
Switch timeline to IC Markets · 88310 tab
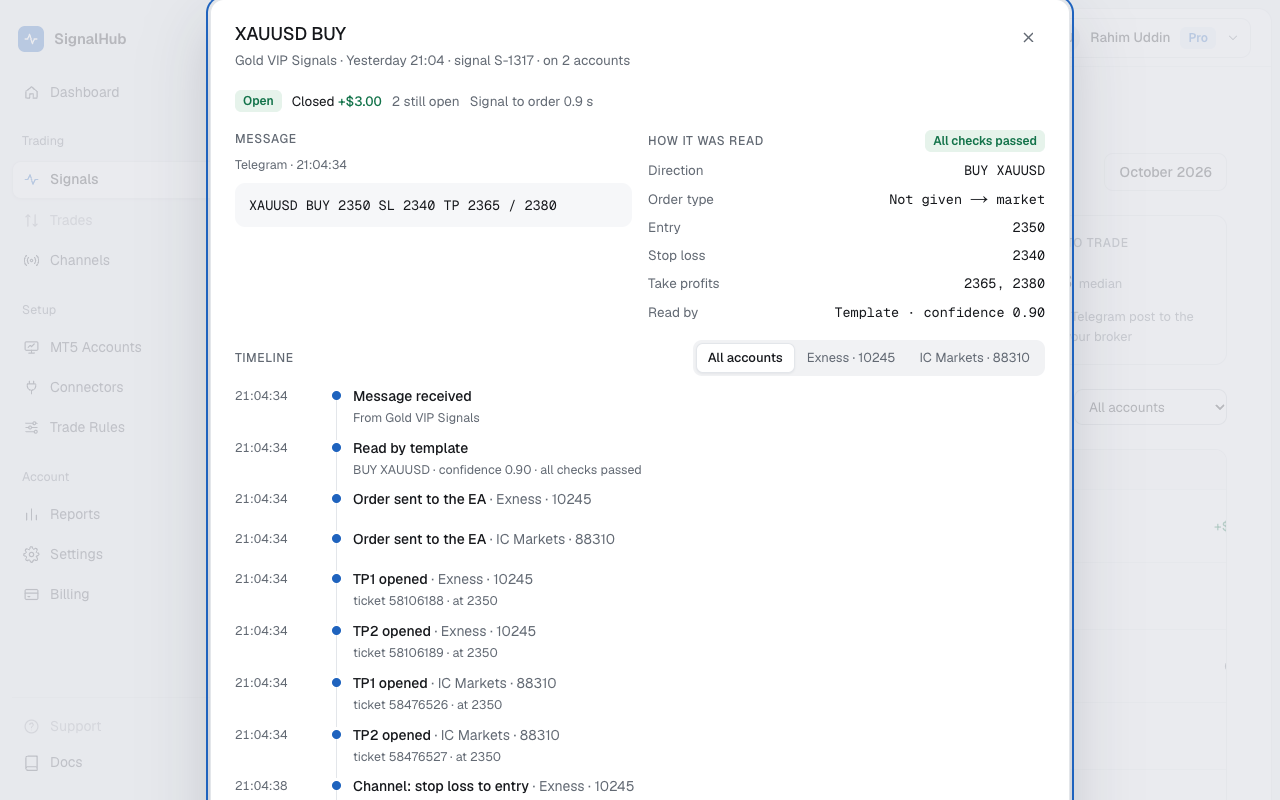974,358
